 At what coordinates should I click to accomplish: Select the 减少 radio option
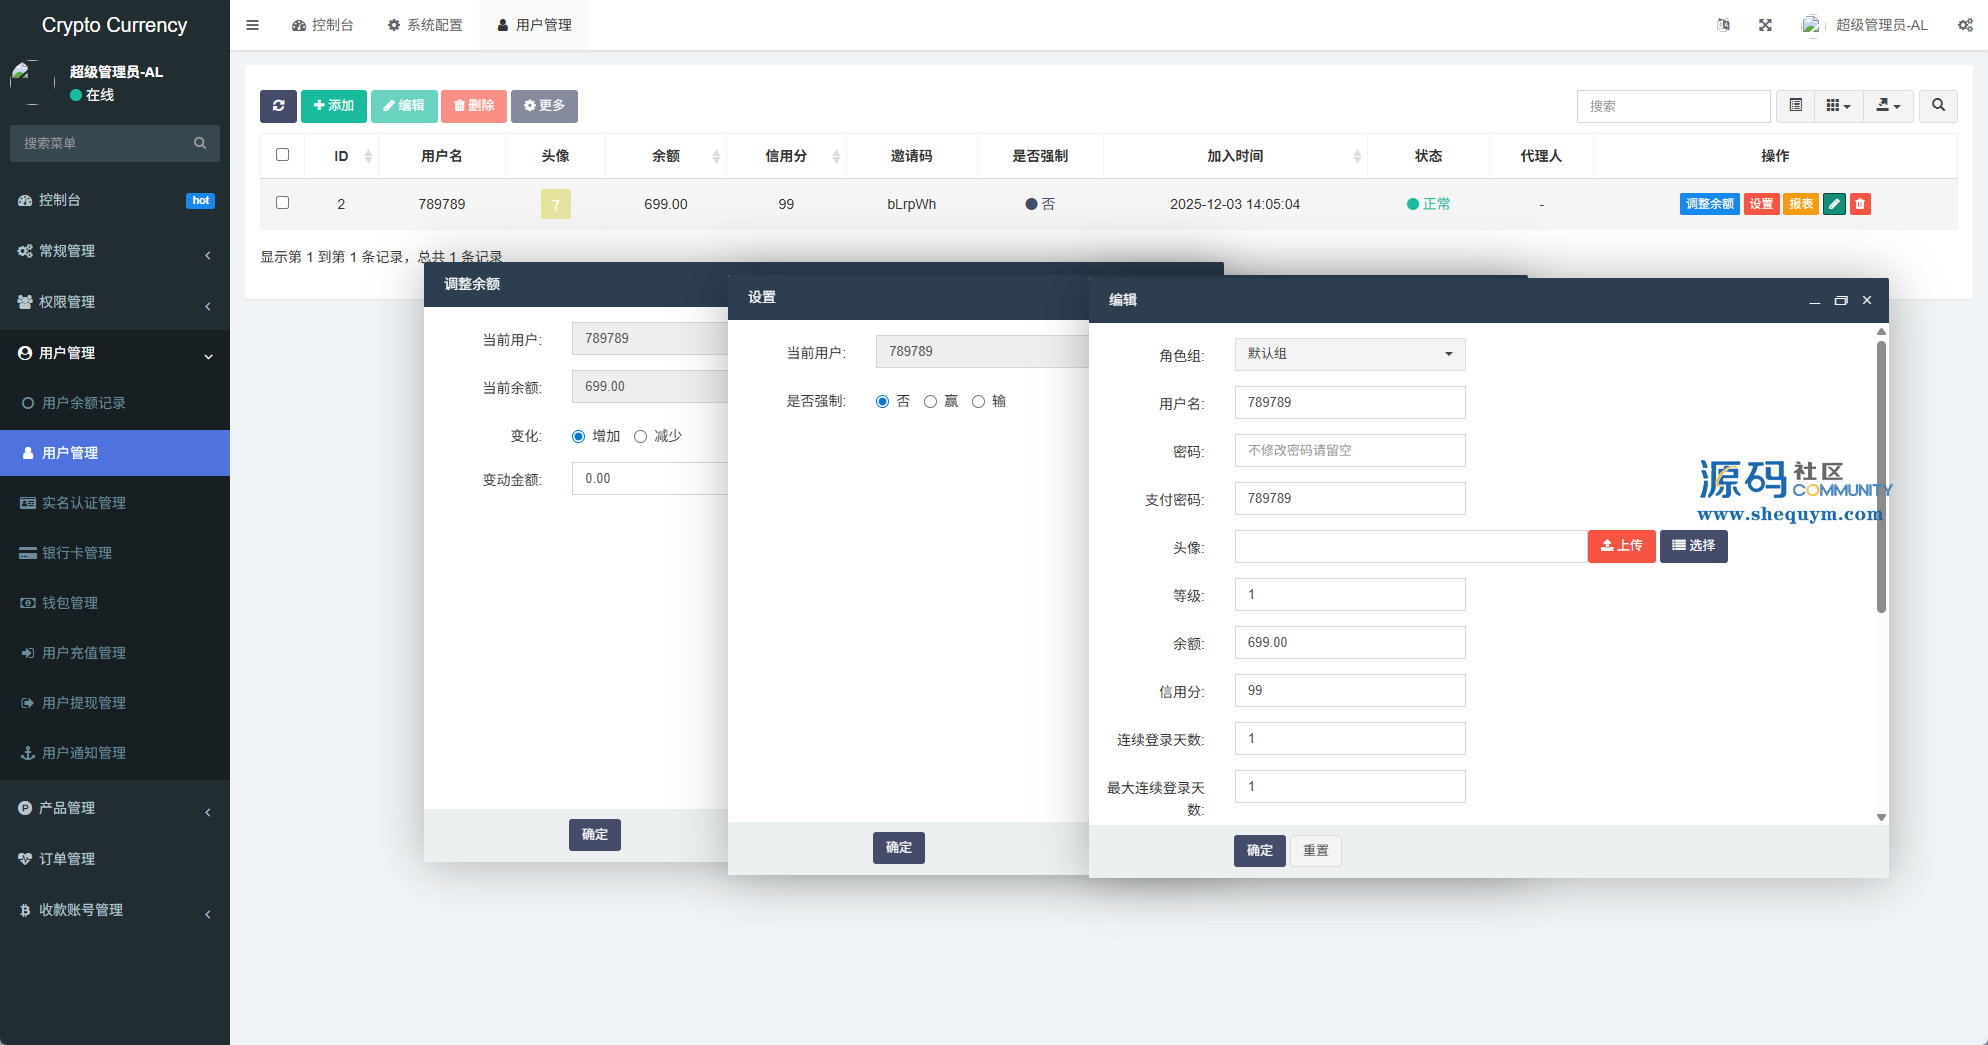[641, 436]
